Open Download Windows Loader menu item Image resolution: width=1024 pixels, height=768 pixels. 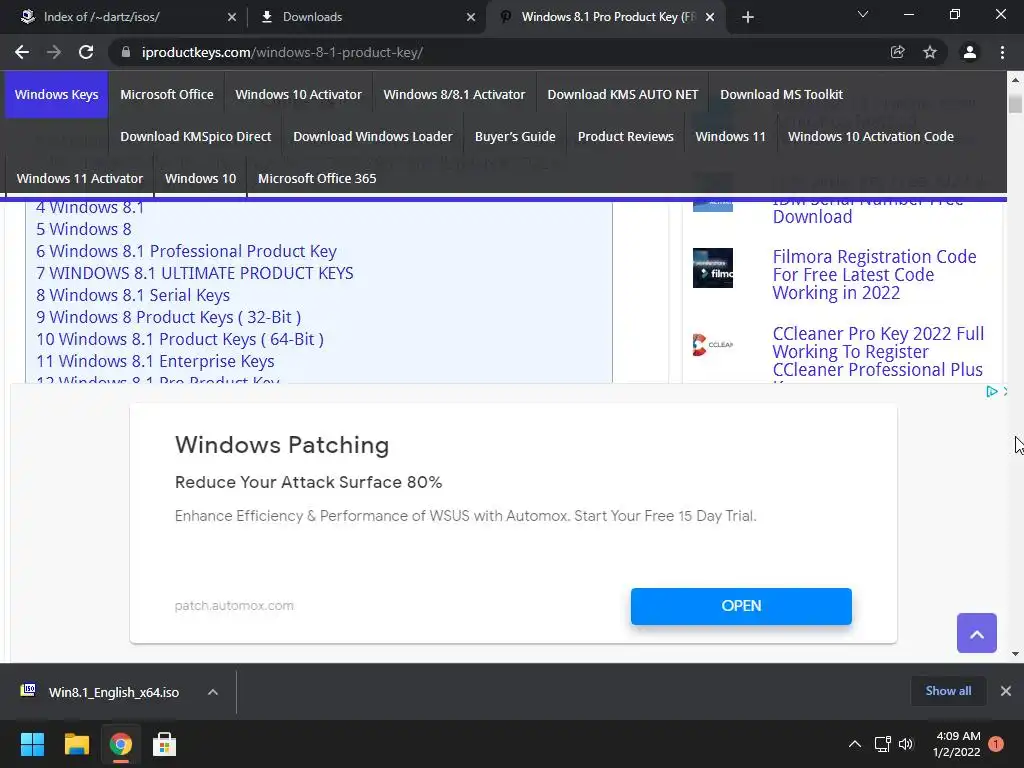(373, 136)
